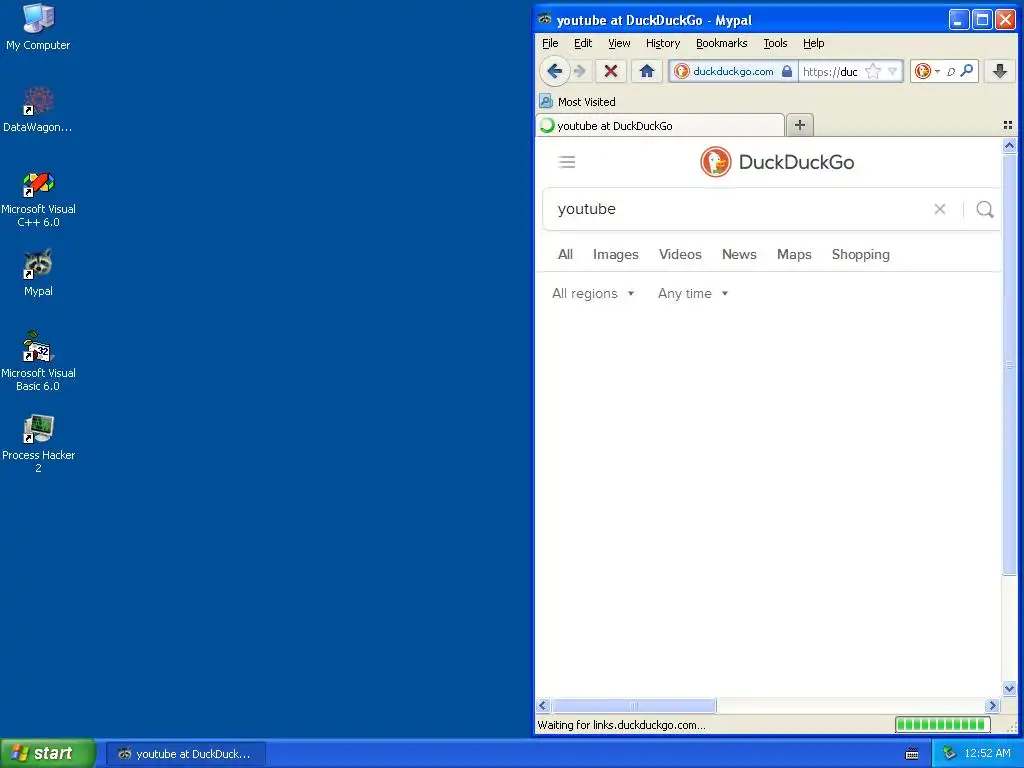
Task: Switch to Images results
Action: tap(616, 254)
